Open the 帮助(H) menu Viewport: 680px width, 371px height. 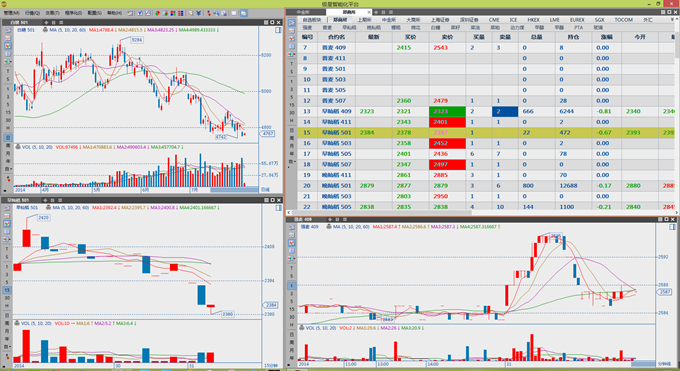coord(114,13)
